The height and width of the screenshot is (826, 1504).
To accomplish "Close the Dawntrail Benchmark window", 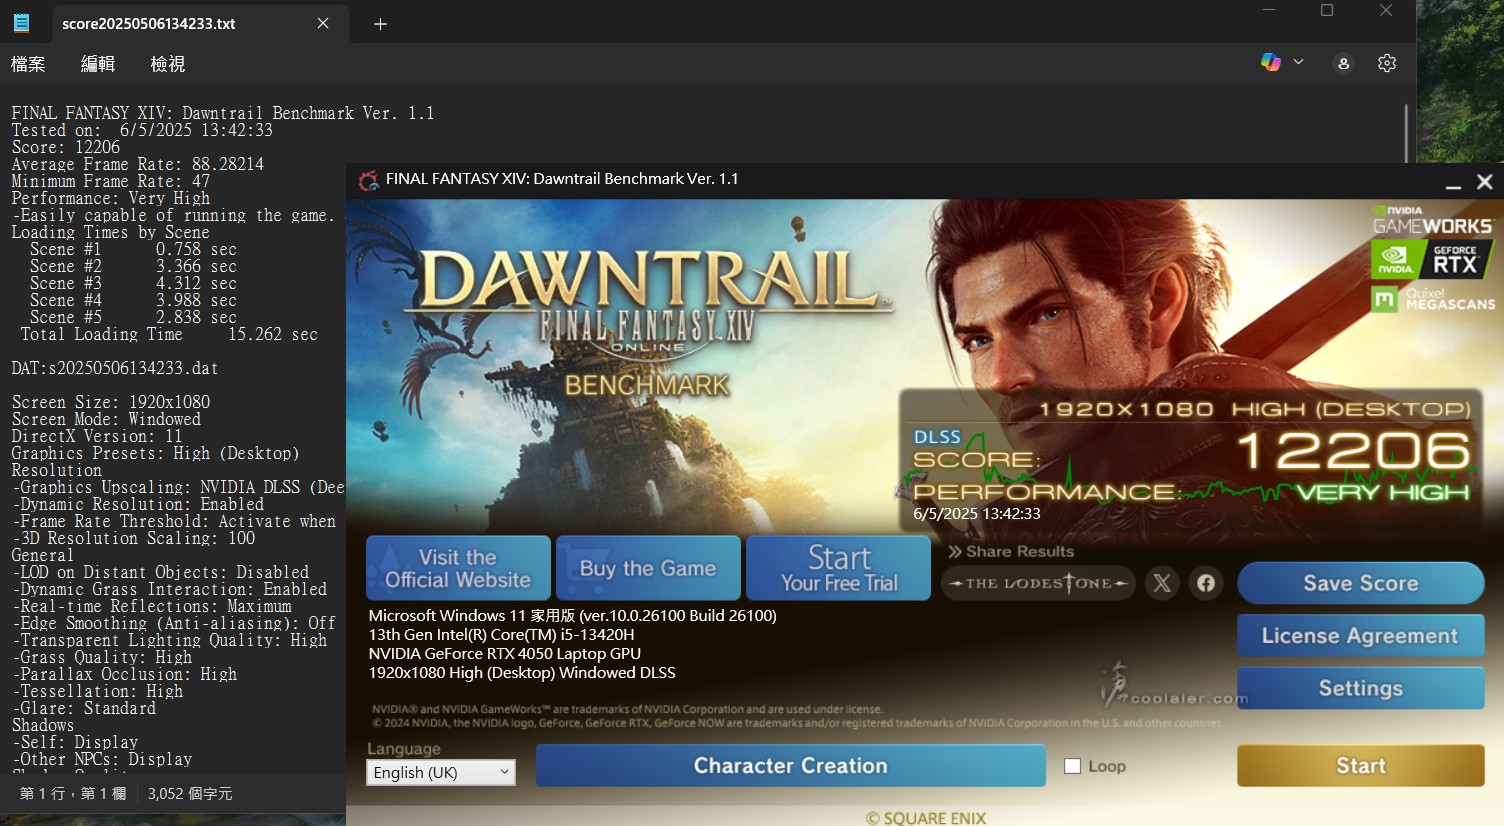I will coord(1485,182).
